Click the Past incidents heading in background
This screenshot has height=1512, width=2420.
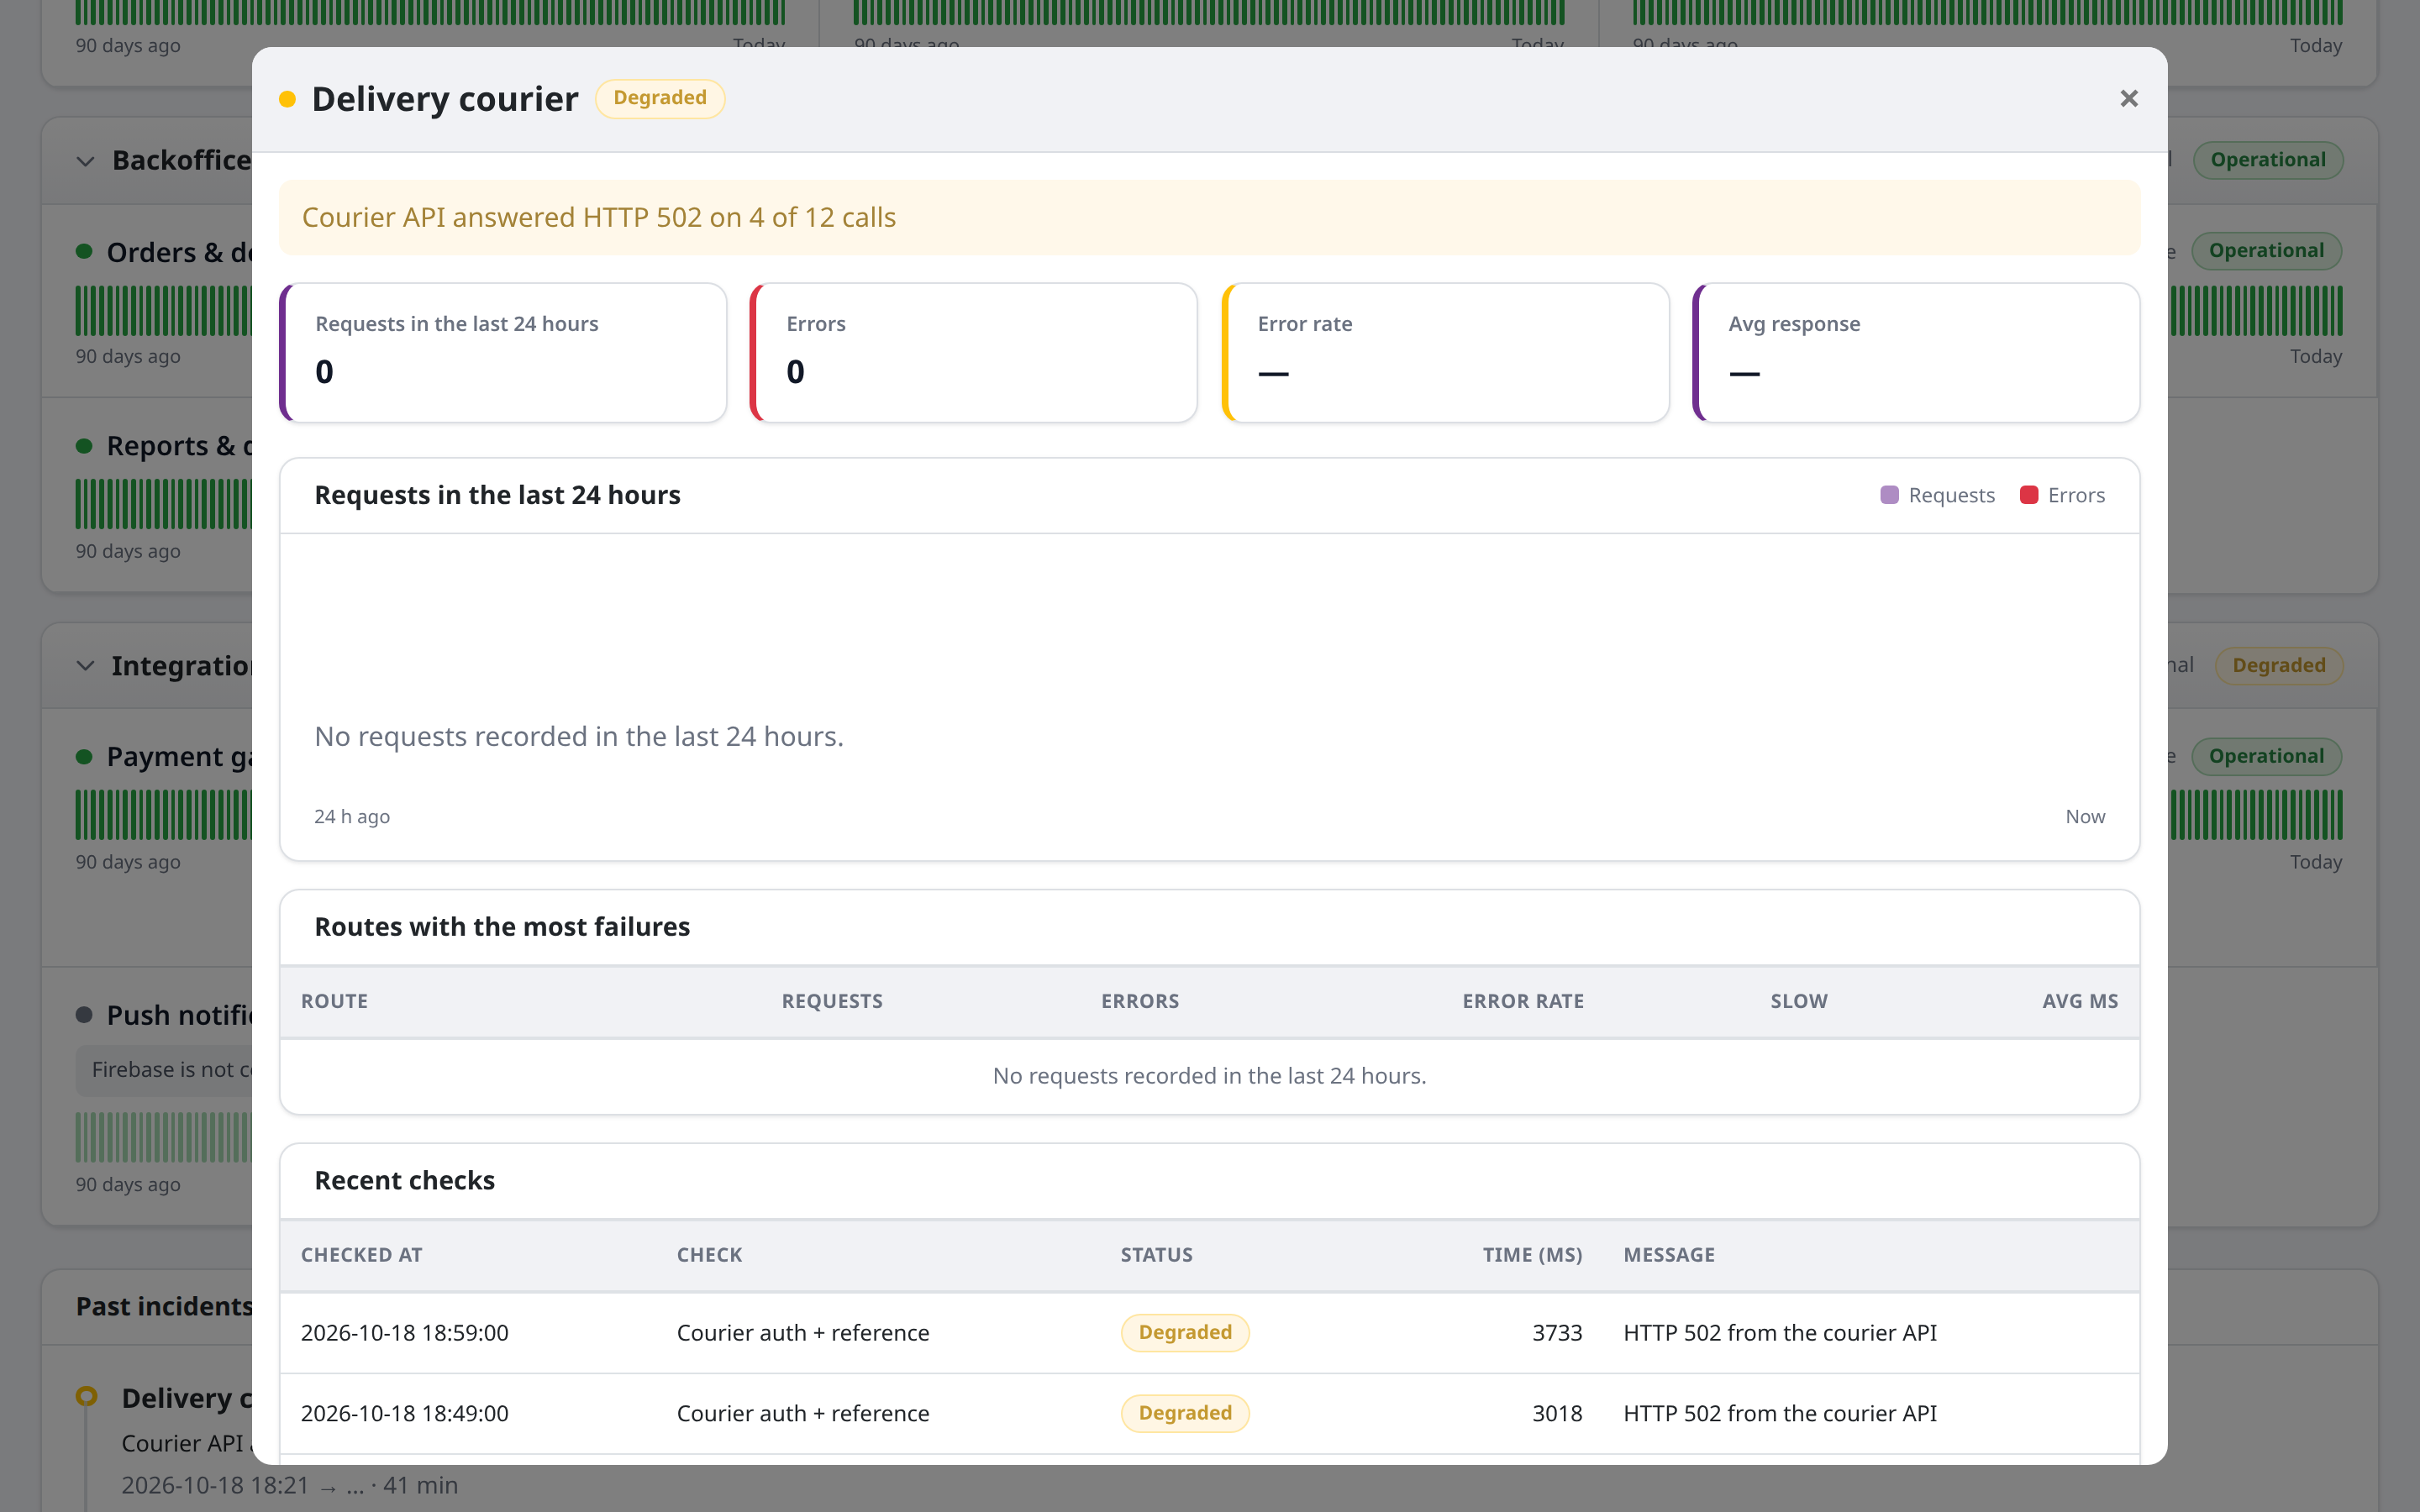pos(164,1307)
